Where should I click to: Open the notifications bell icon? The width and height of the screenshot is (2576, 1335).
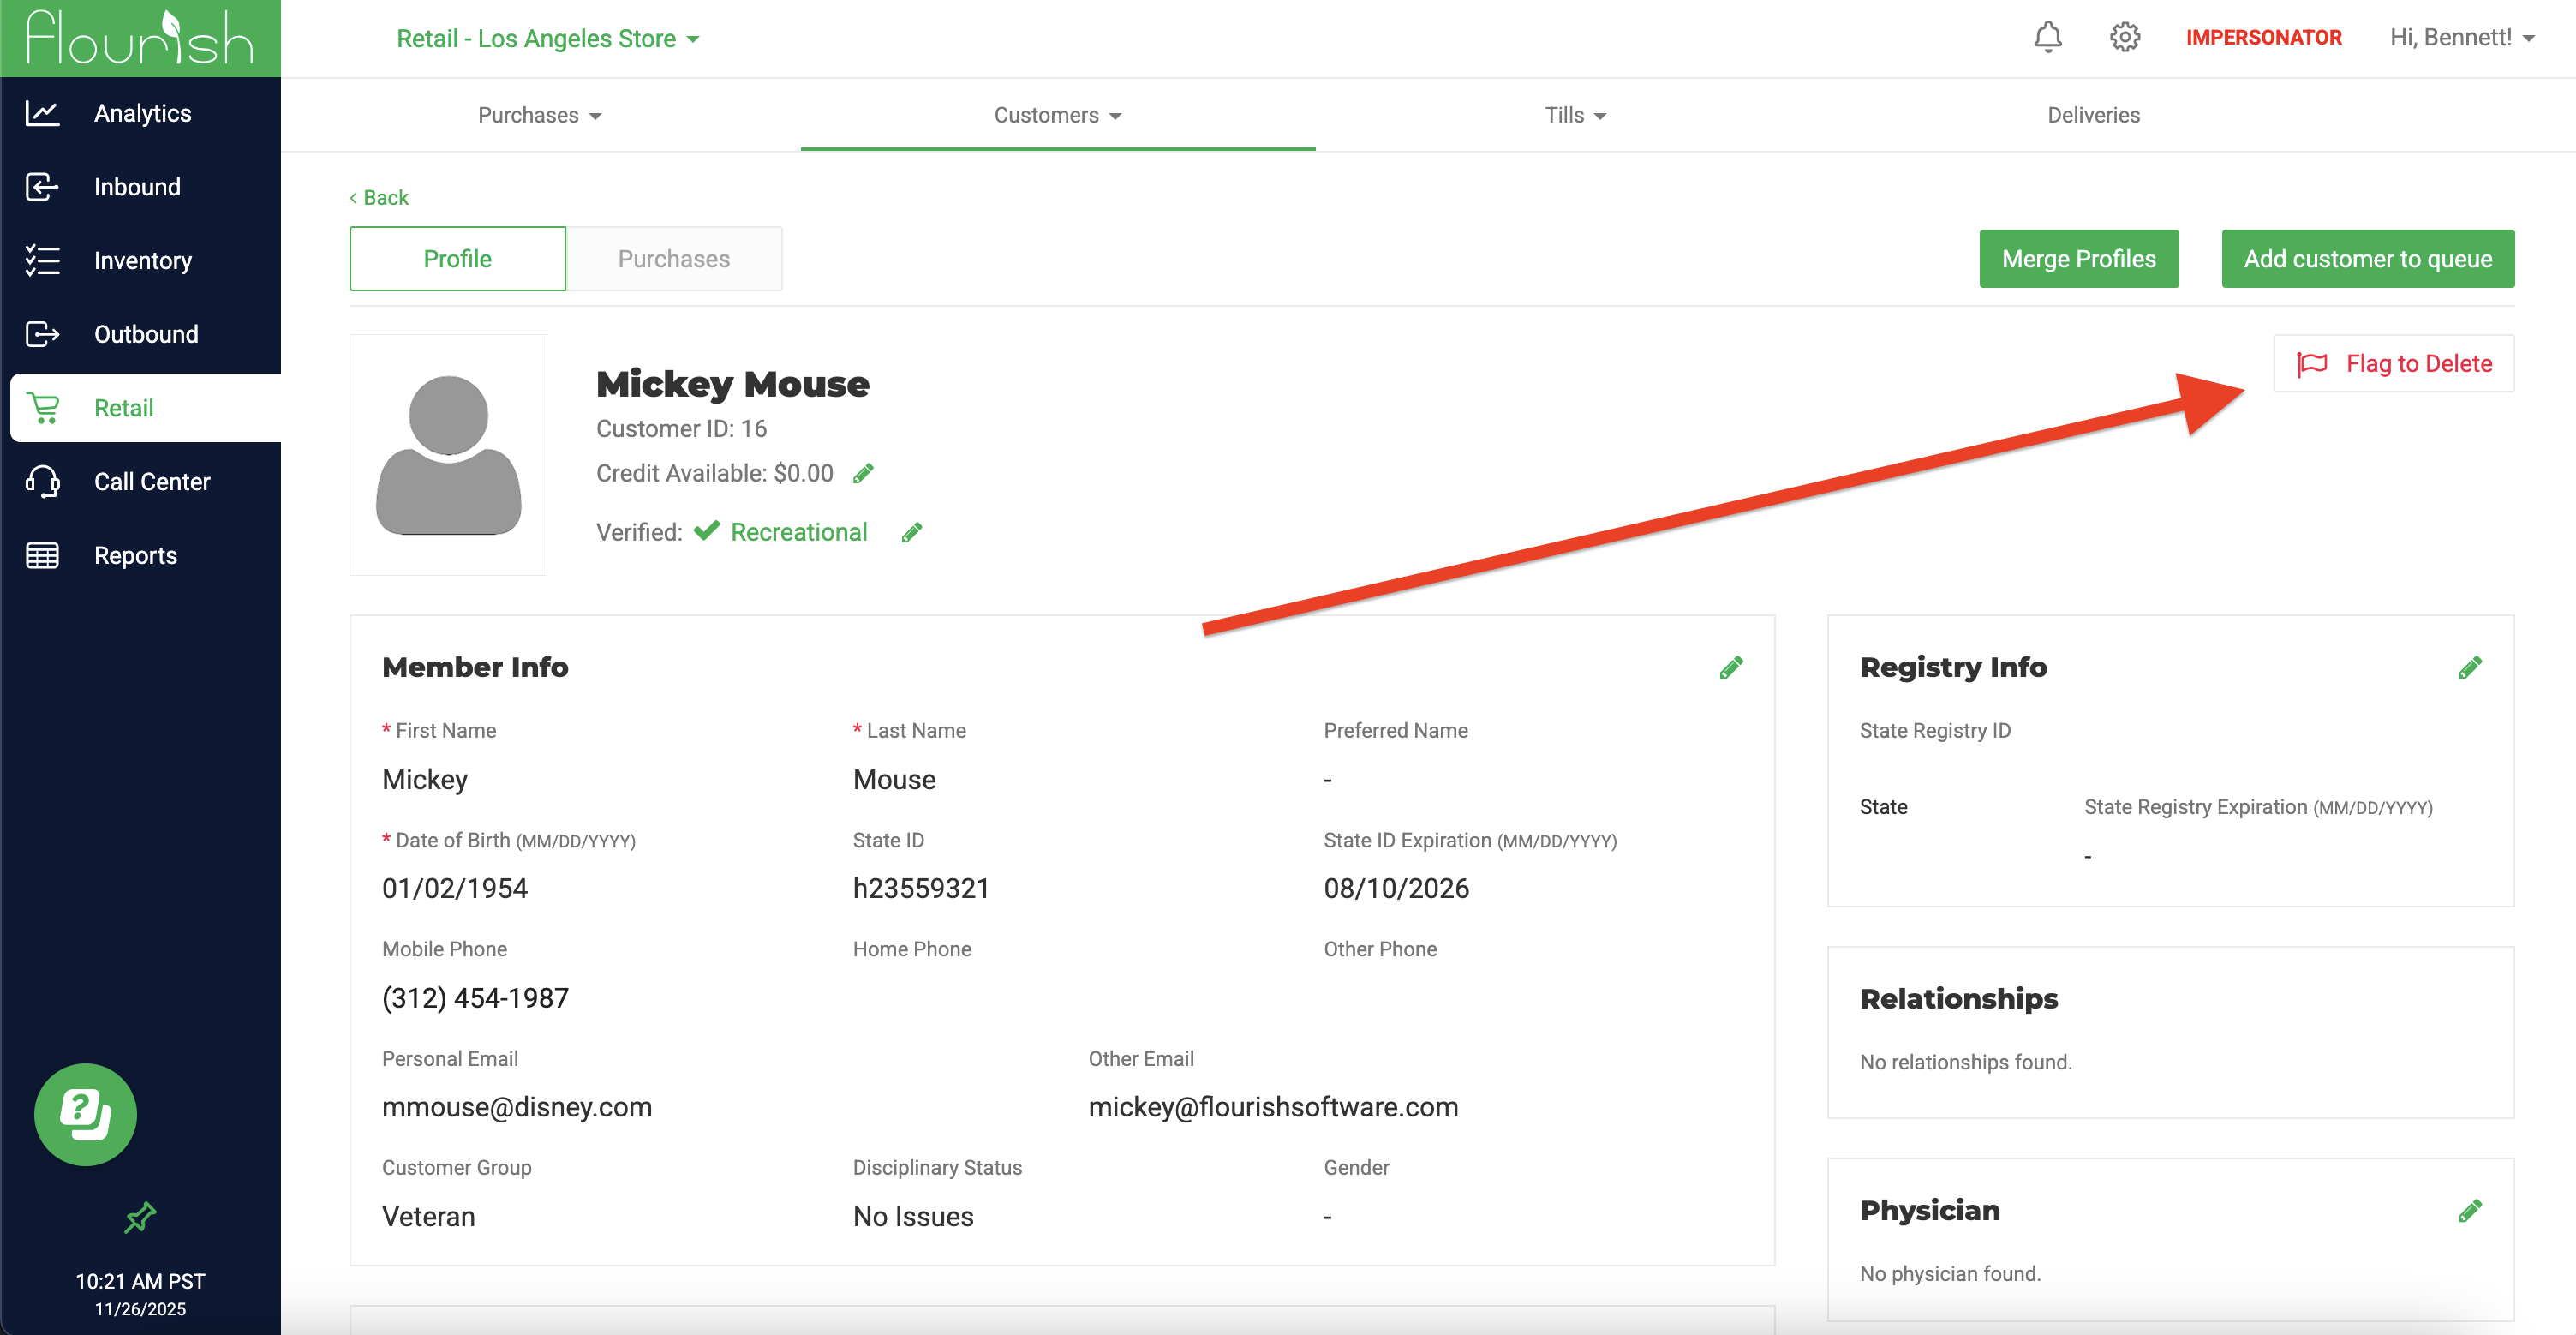point(2047,37)
